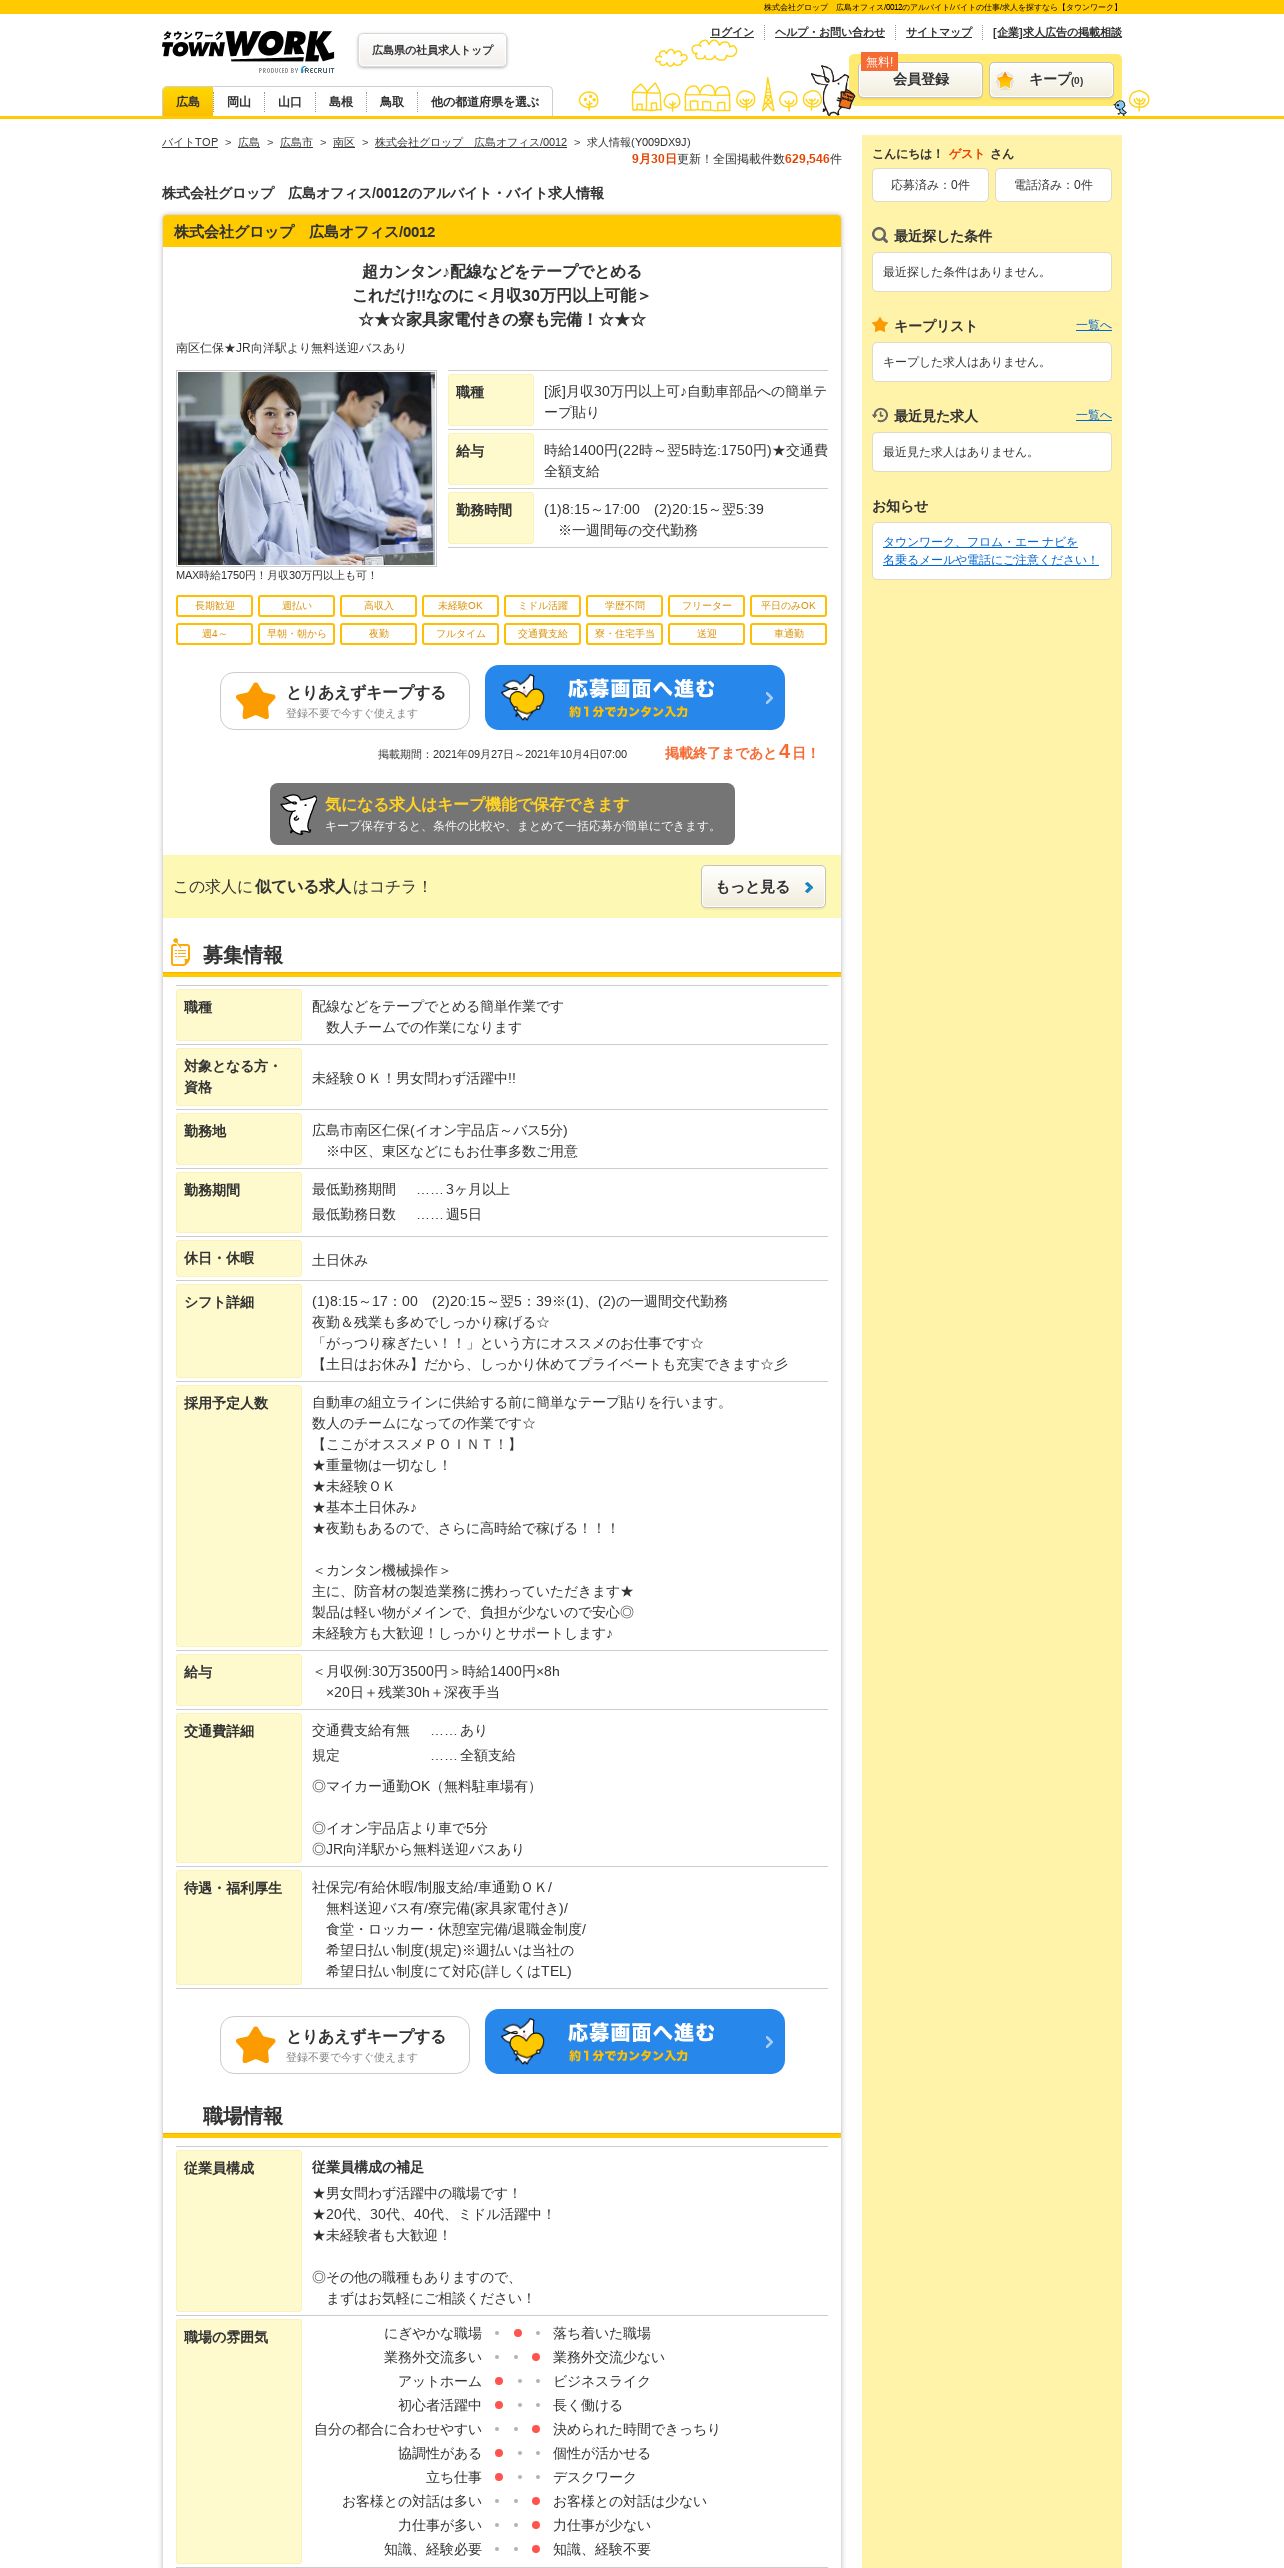Click the upper とりあえずキープする star button
Viewport: 1284px width, 2568px height.
click(x=345, y=701)
